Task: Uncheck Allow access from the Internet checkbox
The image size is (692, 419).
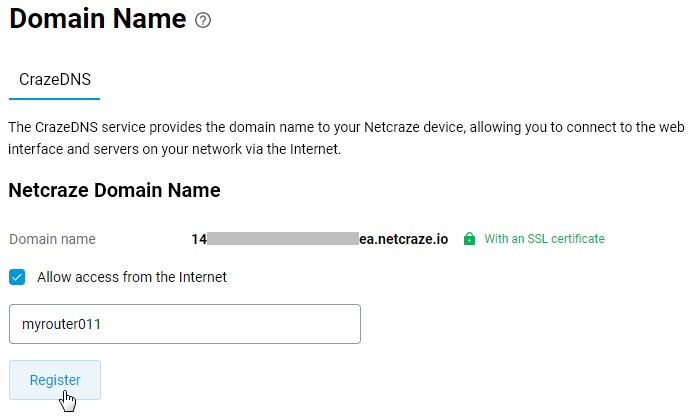Action: pyautogui.click(x=17, y=277)
